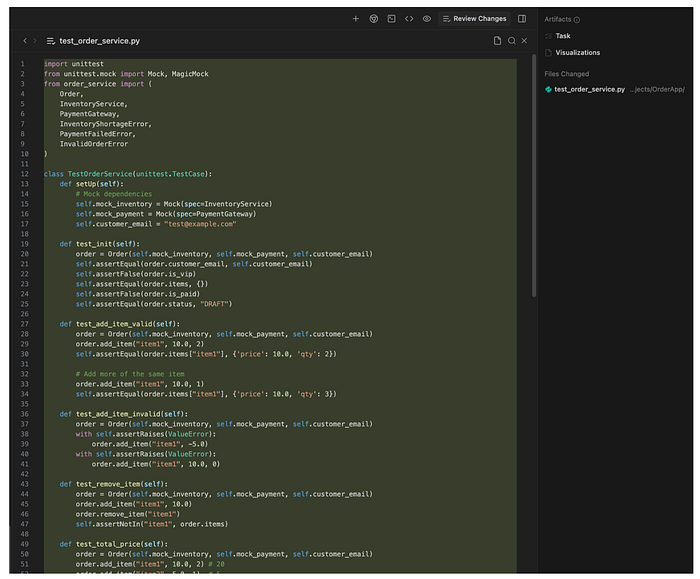The height and width of the screenshot is (579, 700).
Task: Click the editor vertical scrollbar
Action: (534, 176)
